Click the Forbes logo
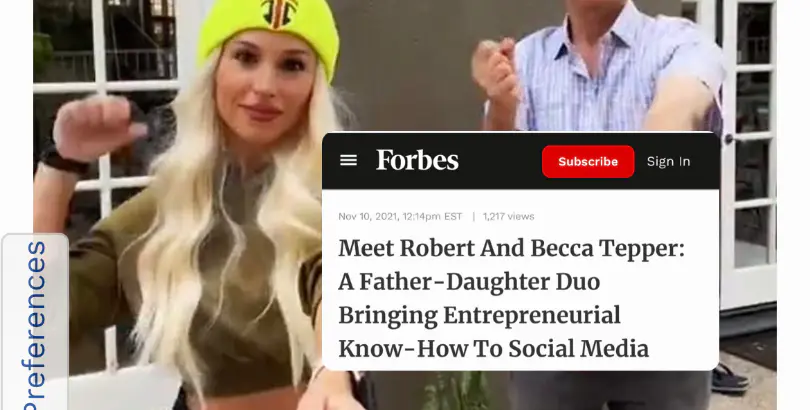Screen dimensions: 810x410 click(x=417, y=160)
